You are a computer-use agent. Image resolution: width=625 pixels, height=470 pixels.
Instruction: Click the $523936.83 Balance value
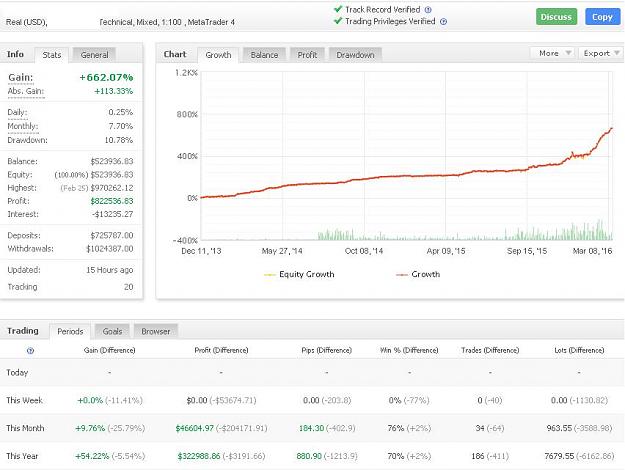pos(112,161)
